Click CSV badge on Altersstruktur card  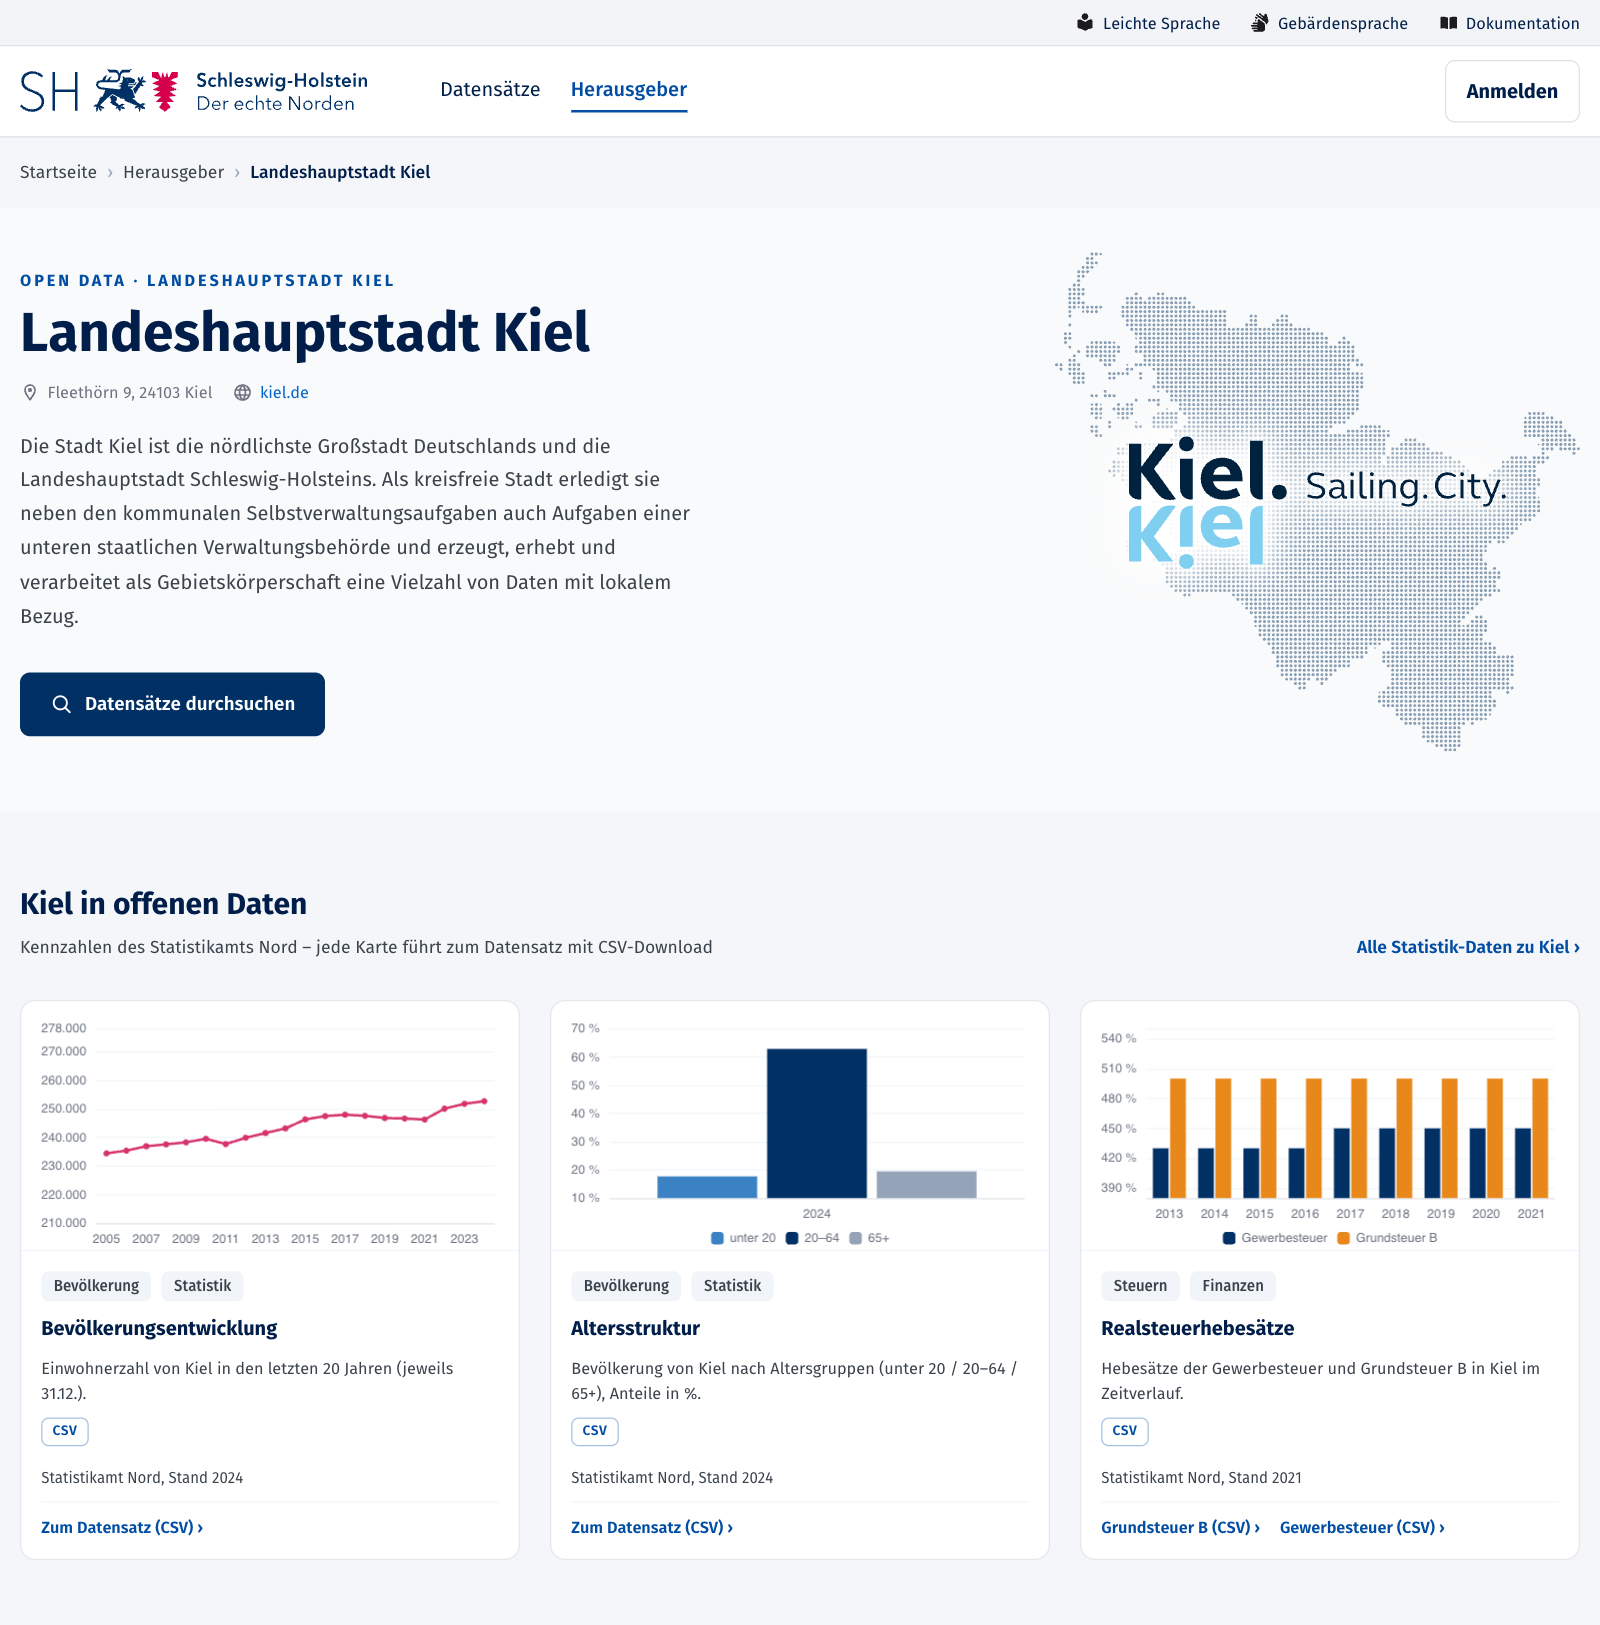point(595,1431)
